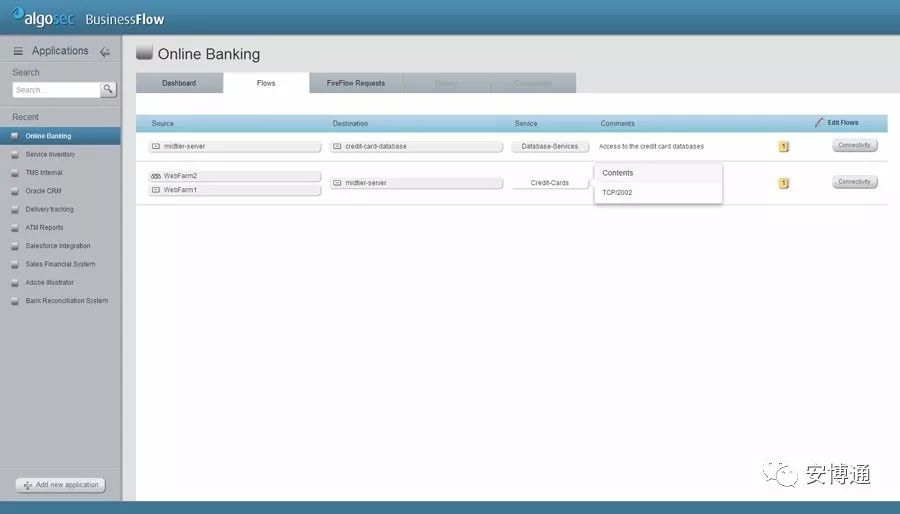Click the Edit Flows pencil icon

(x=820, y=123)
